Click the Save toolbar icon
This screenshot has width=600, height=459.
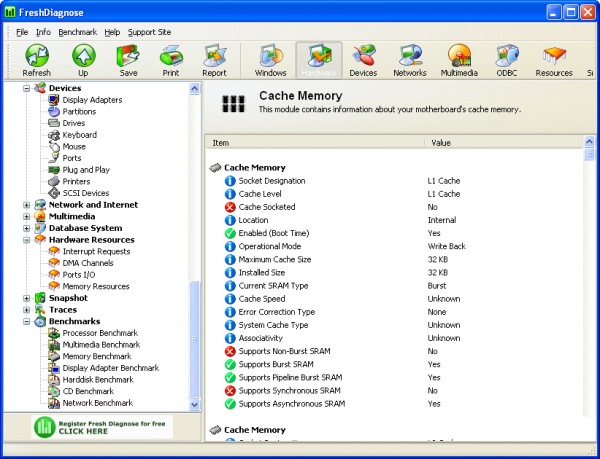pos(127,59)
